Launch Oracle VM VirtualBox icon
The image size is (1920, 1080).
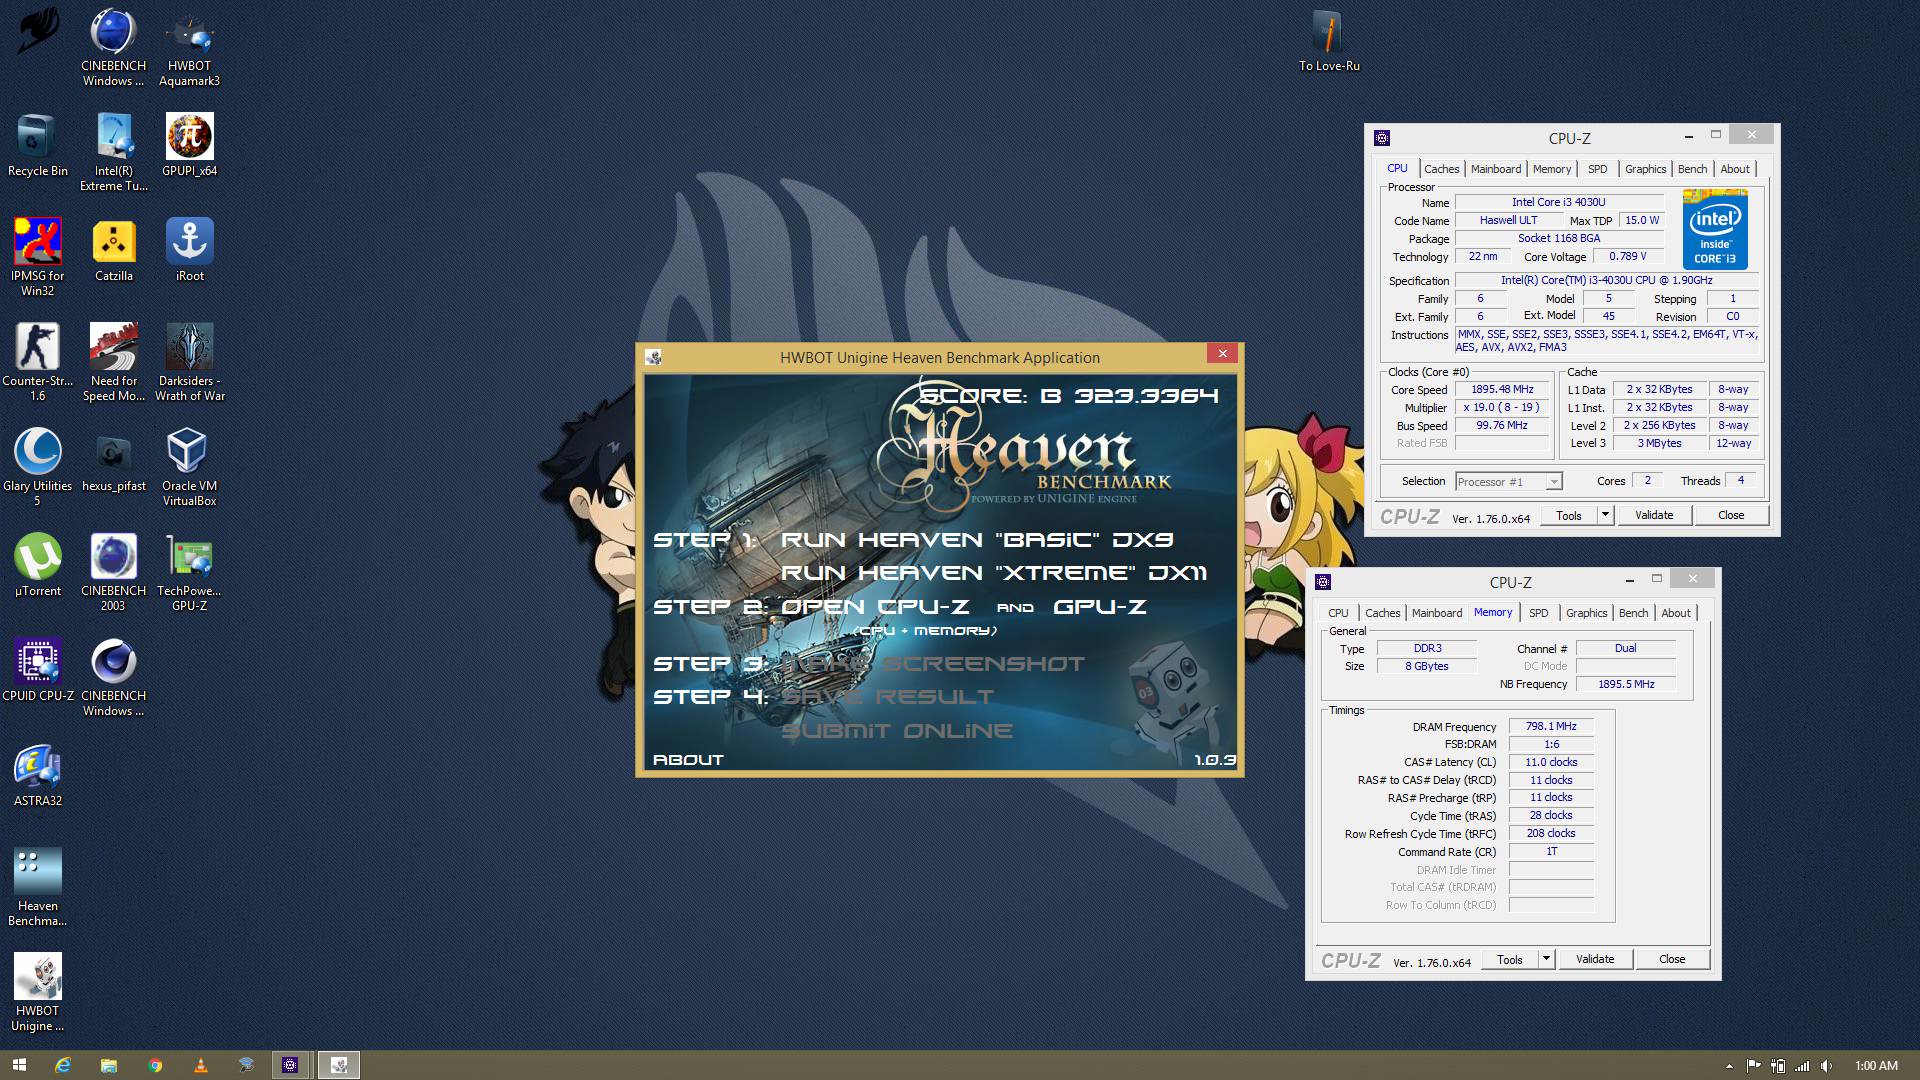coord(189,468)
